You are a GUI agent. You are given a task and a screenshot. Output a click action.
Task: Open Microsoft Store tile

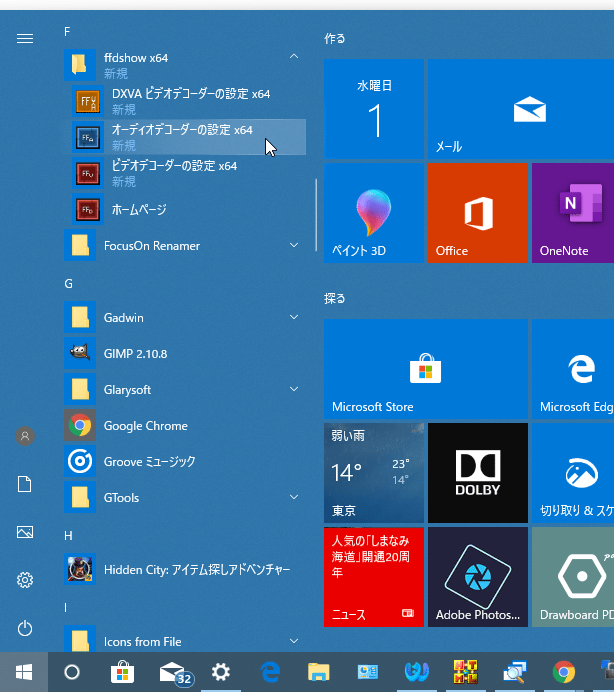point(426,369)
